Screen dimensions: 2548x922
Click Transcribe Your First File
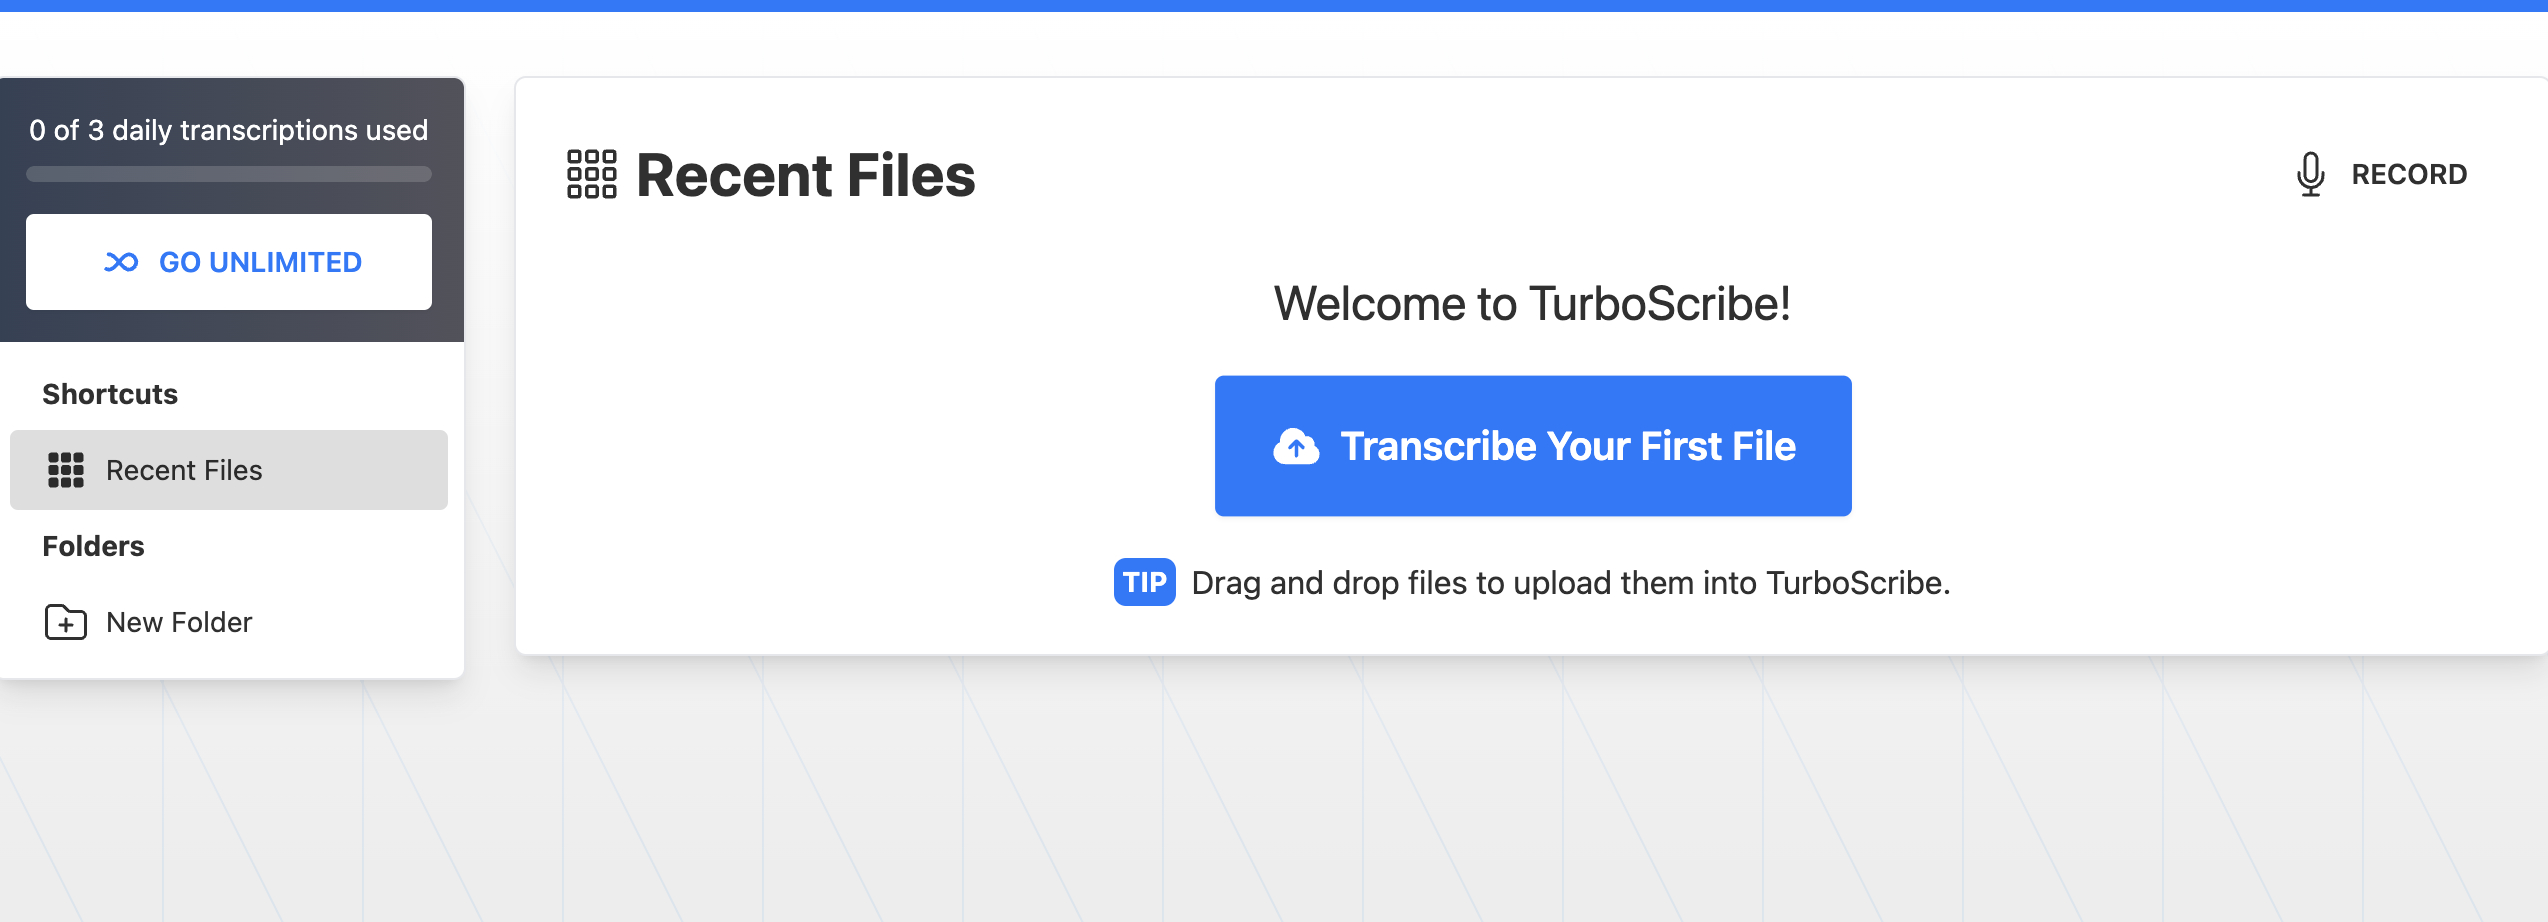1533,446
